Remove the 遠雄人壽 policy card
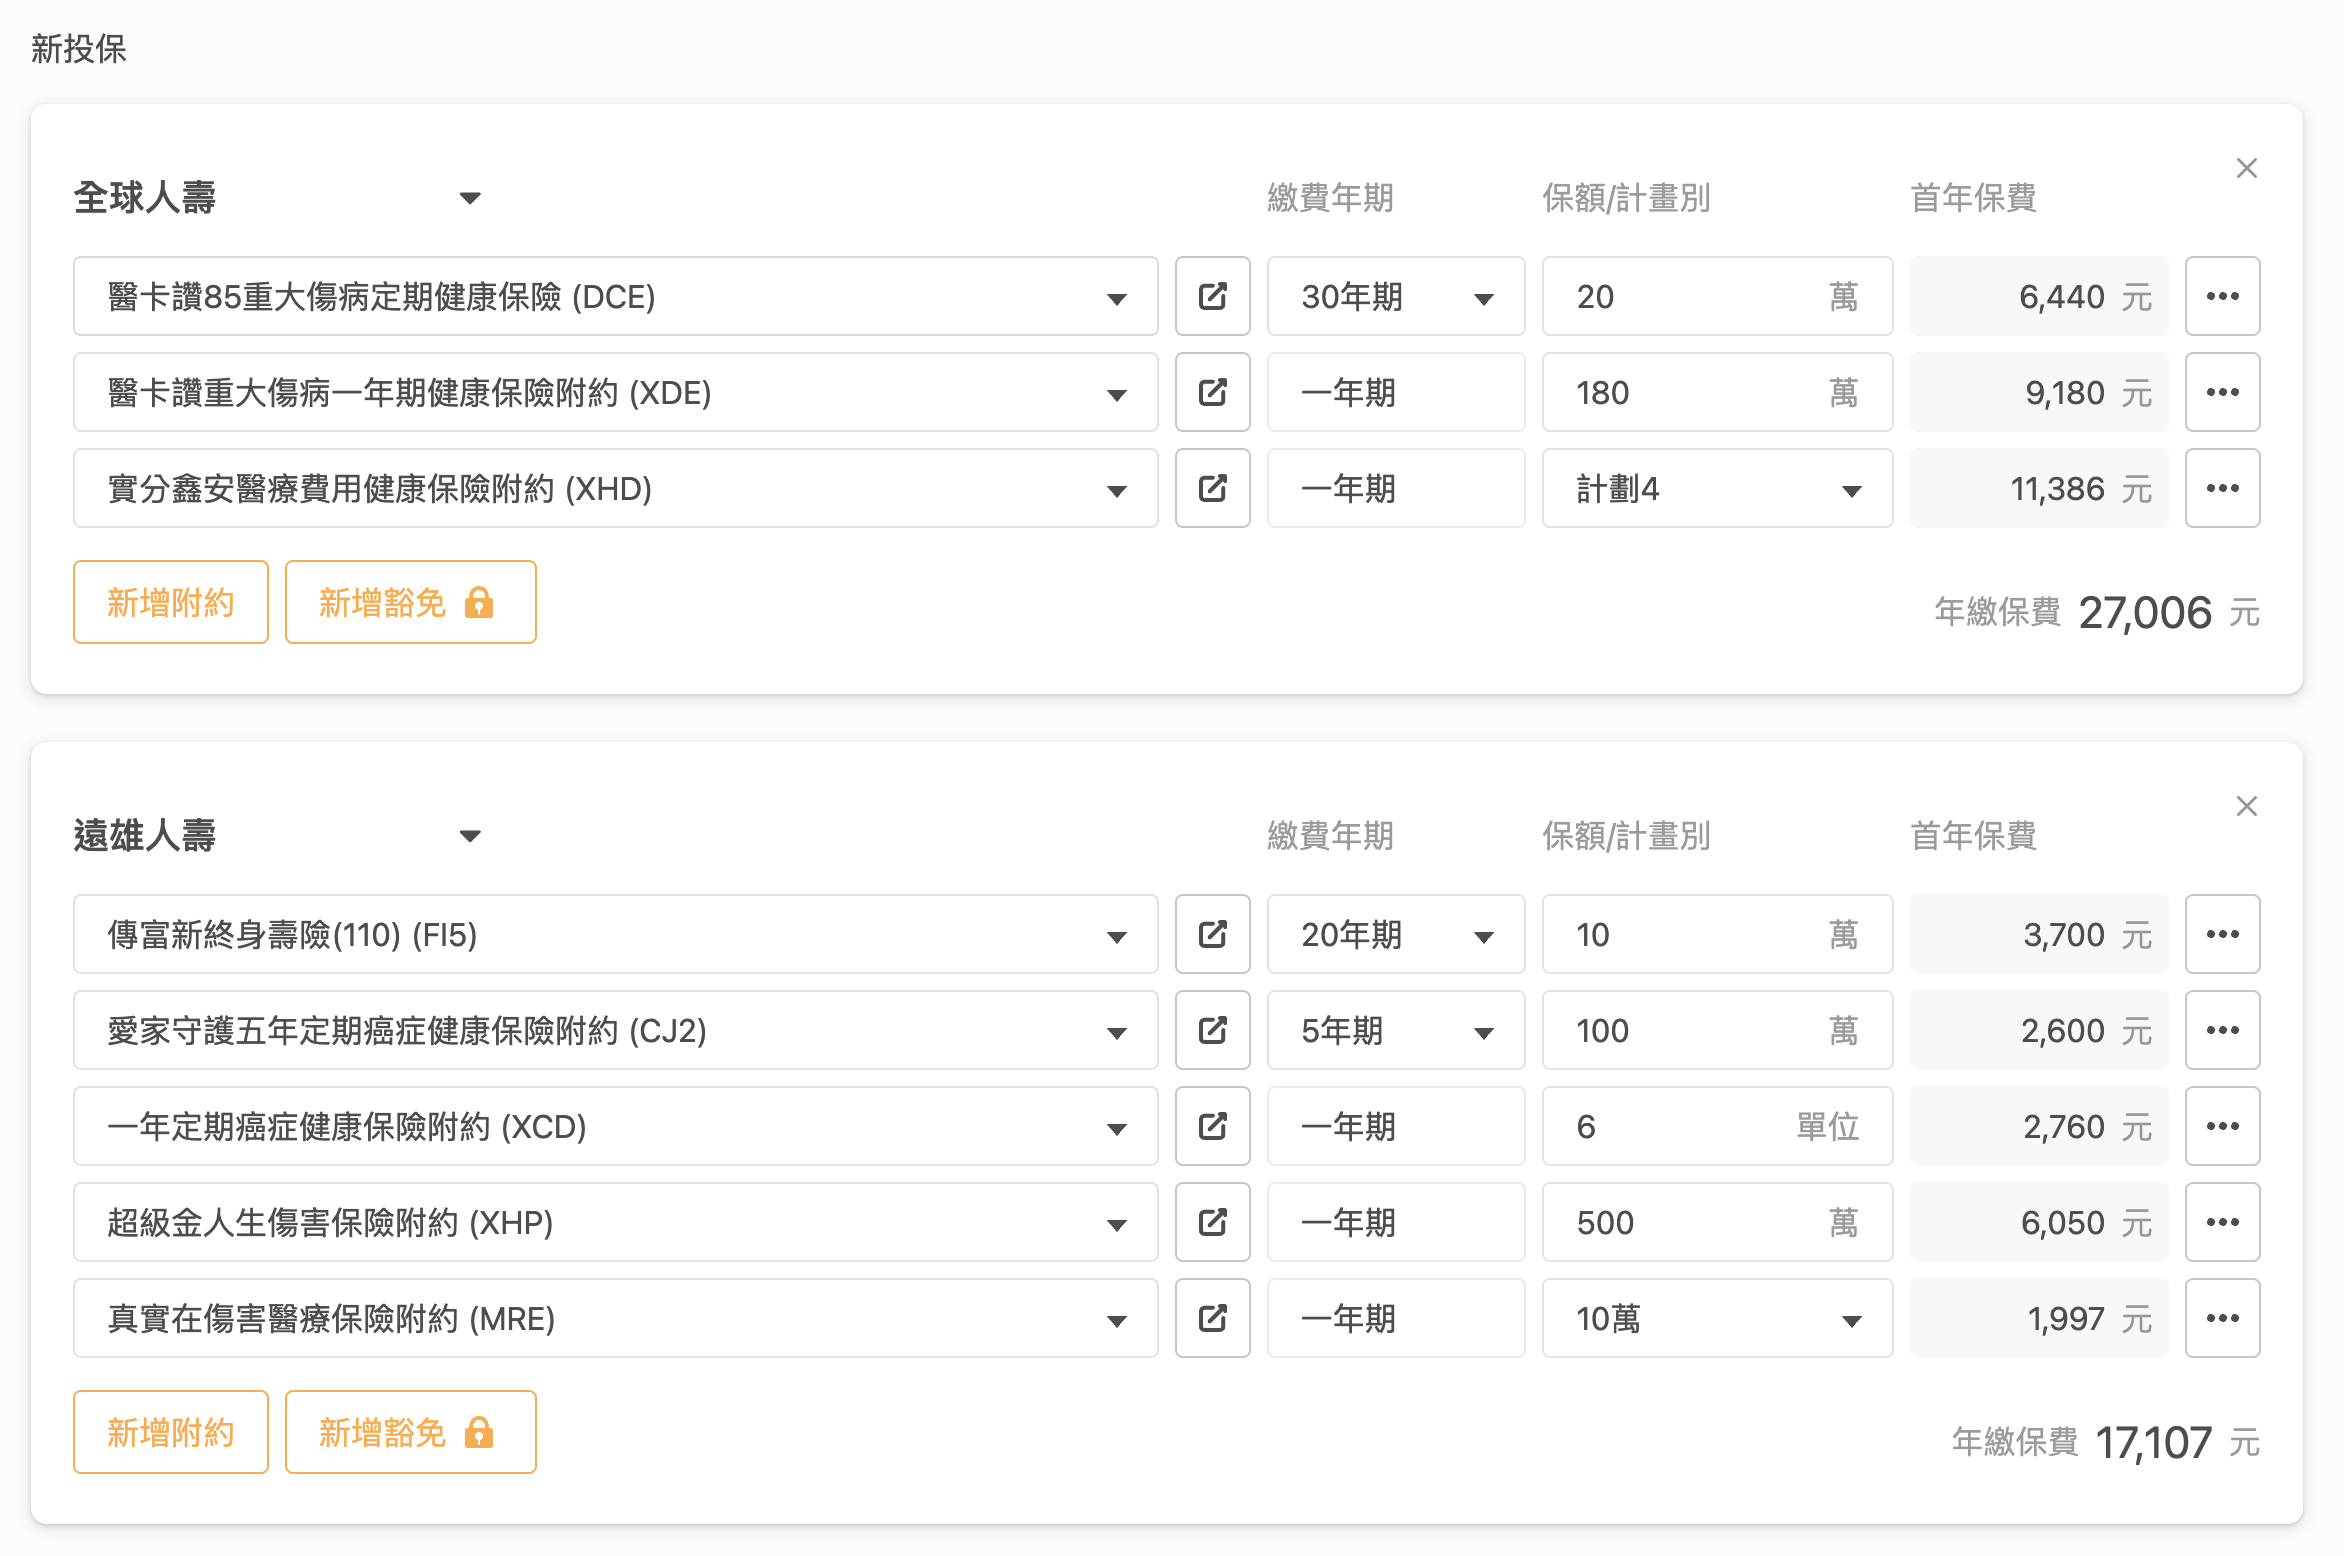This screenshot has height=1556, width=2344. 2246,806
